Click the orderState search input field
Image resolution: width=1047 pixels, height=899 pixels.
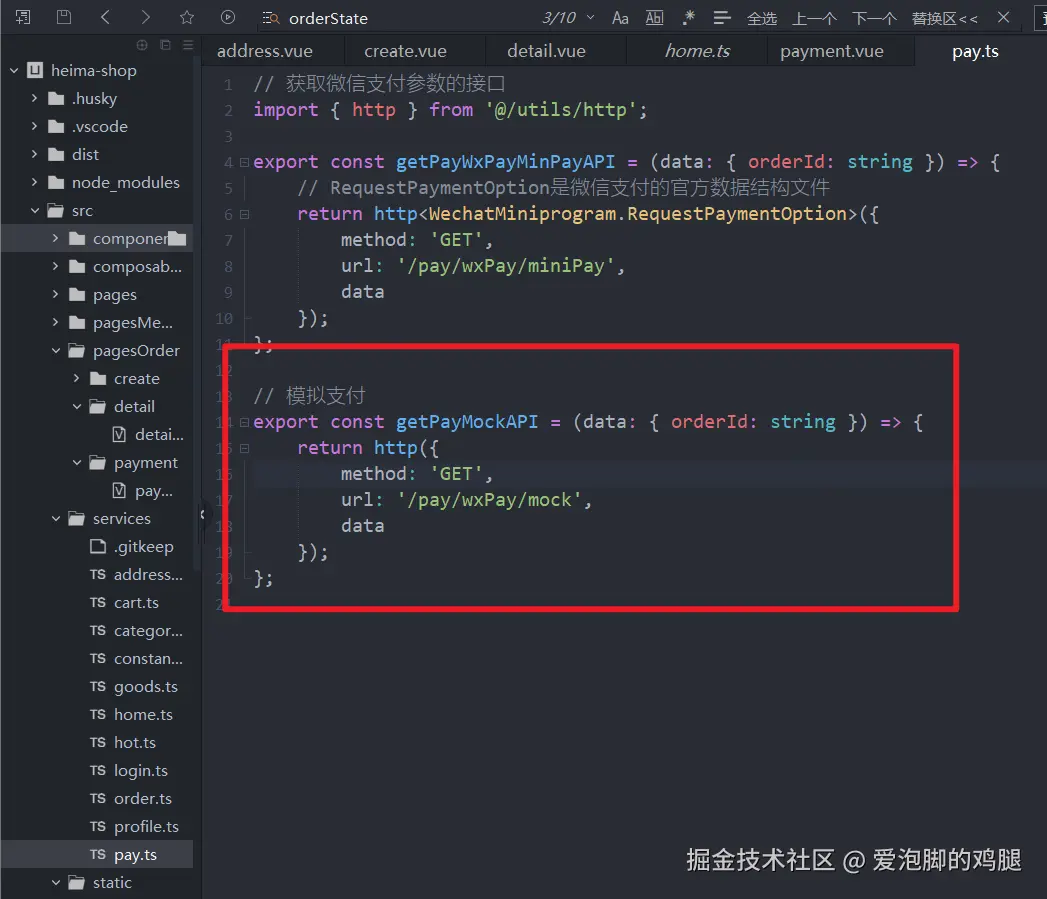(x=401, y=18)
